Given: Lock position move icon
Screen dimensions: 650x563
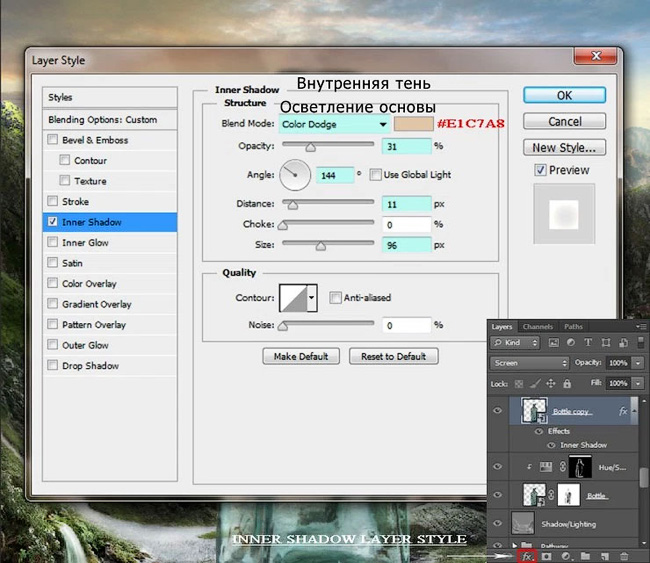Looking at the screenshot, I should click(551, 383).
